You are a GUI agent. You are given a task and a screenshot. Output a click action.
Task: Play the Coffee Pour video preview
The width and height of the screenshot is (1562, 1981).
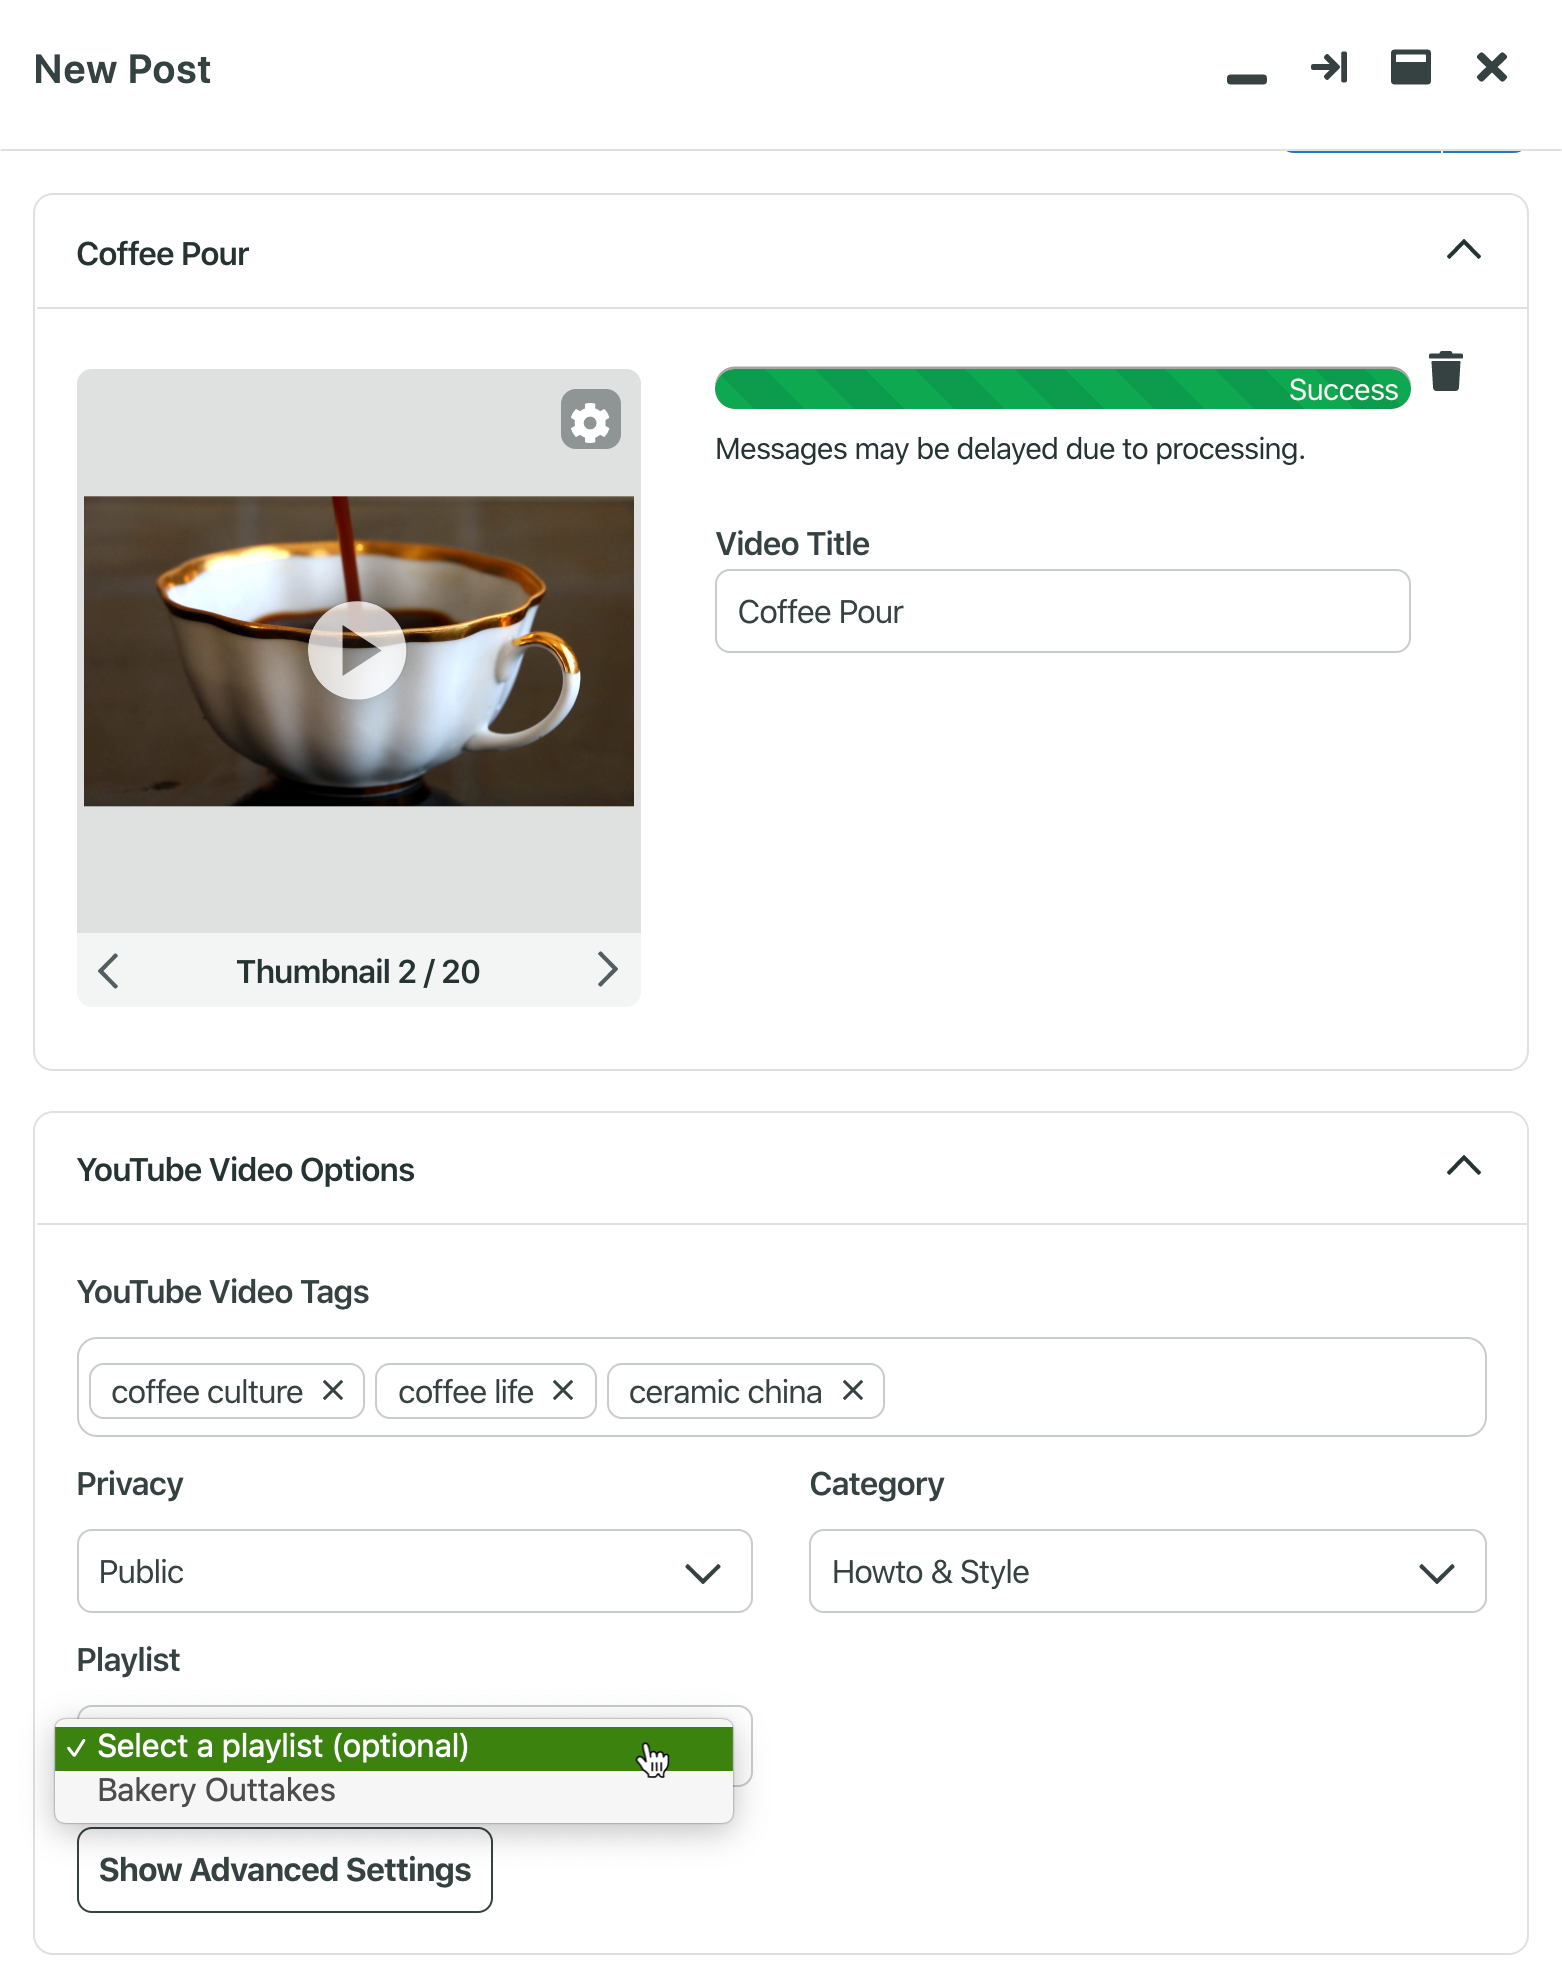357,651
